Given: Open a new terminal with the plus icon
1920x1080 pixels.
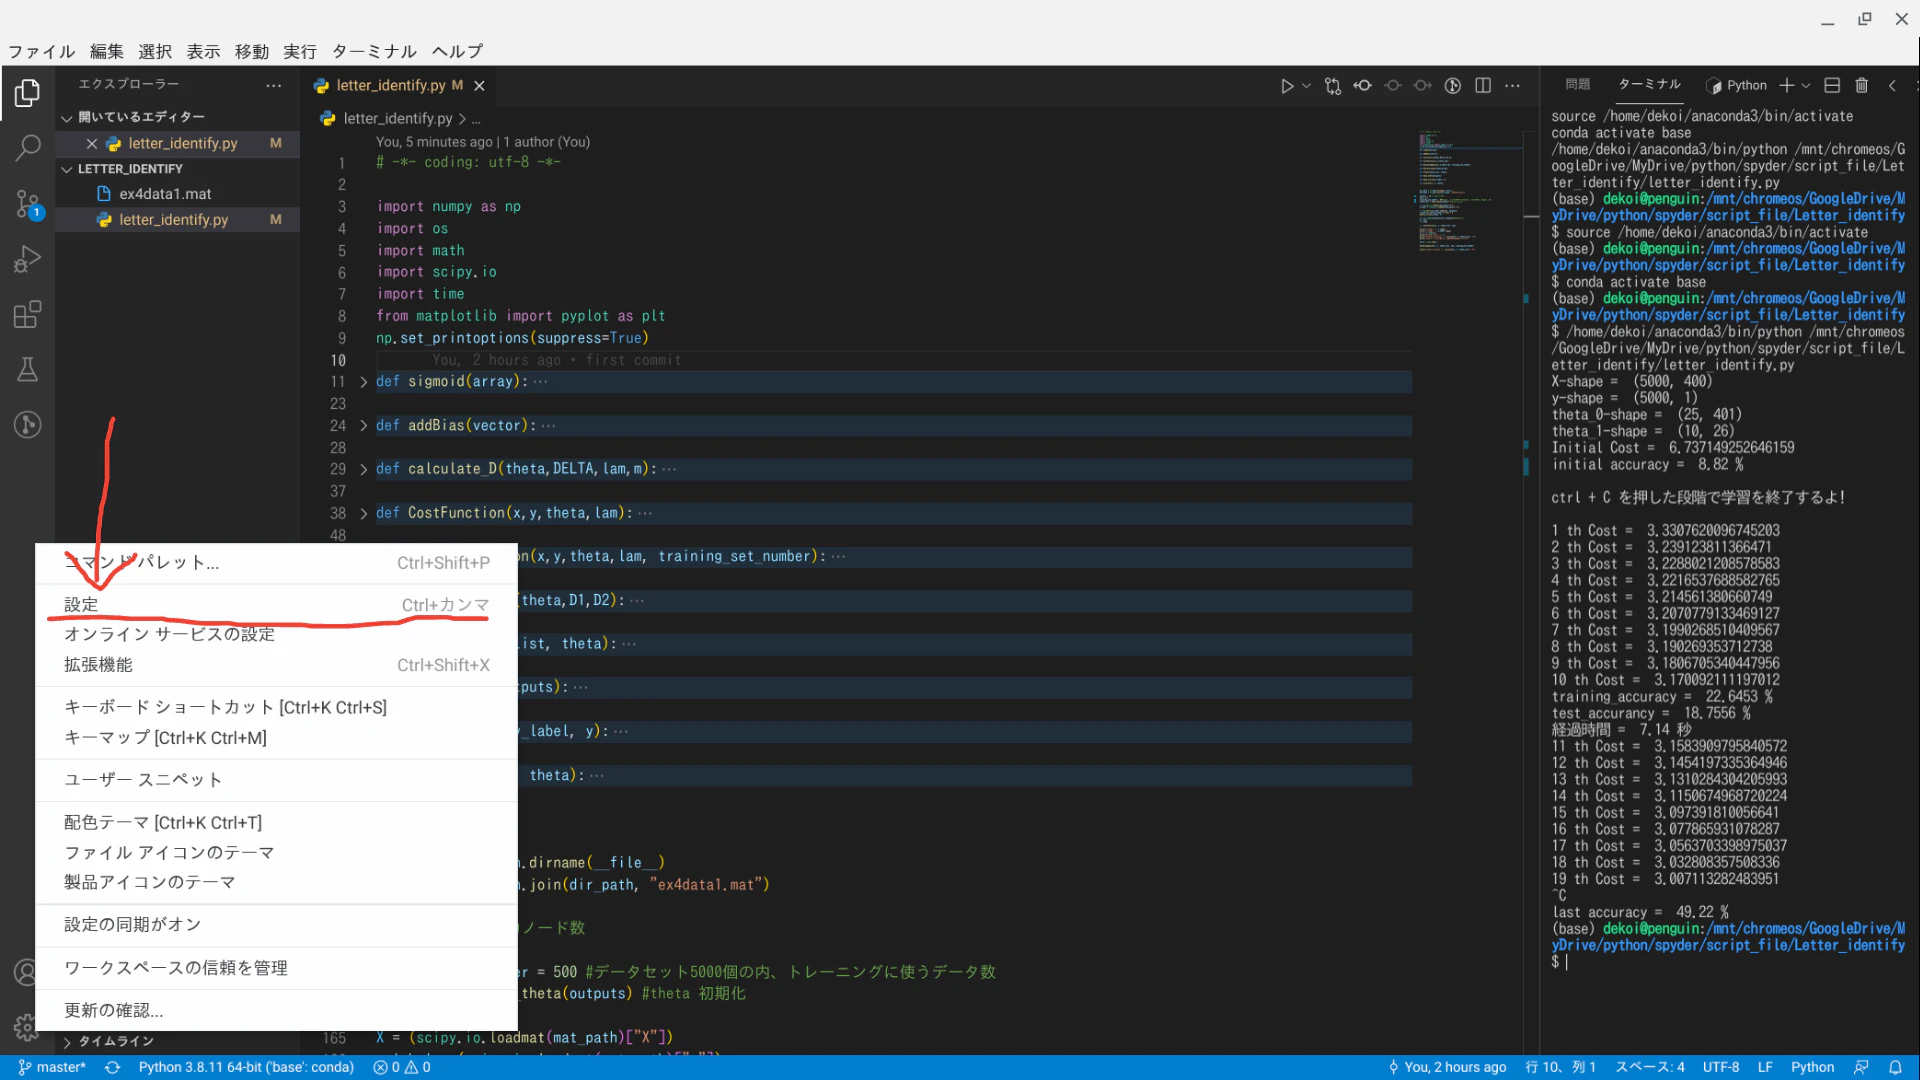Looking at the screenshot, I should 1787,85.
